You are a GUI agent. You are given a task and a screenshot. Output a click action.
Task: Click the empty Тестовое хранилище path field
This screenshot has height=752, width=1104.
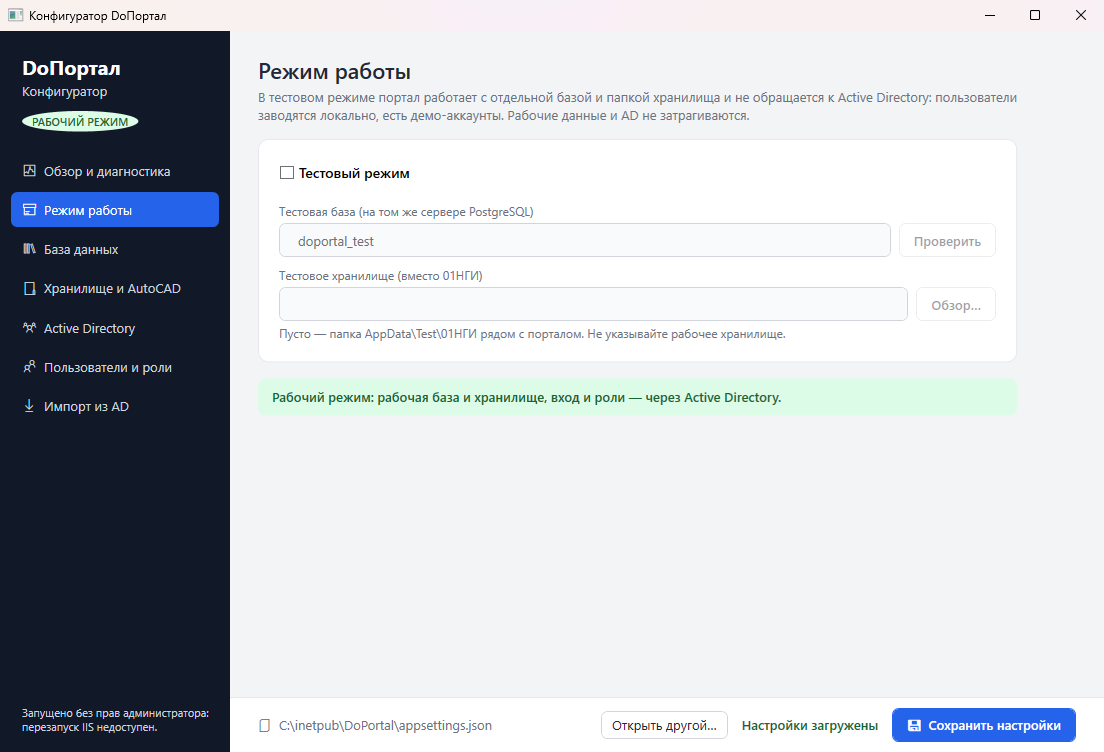tap(594, 304)
